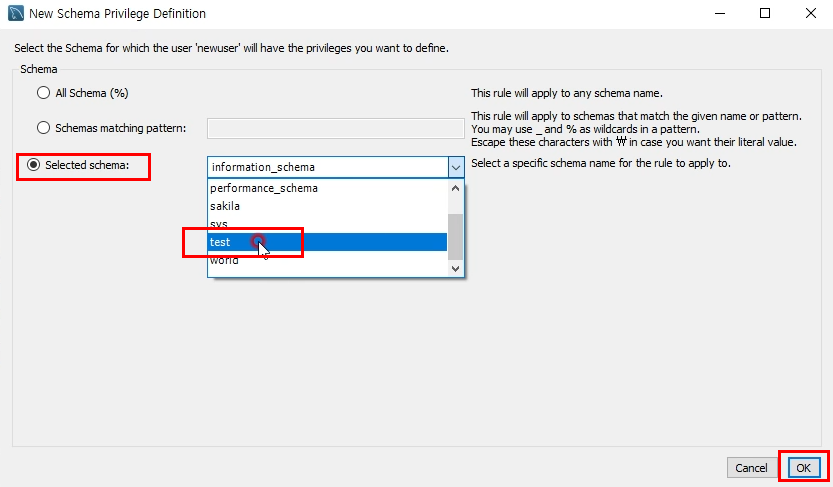Click the MySQL Workbench dolphin title icon

16,13
